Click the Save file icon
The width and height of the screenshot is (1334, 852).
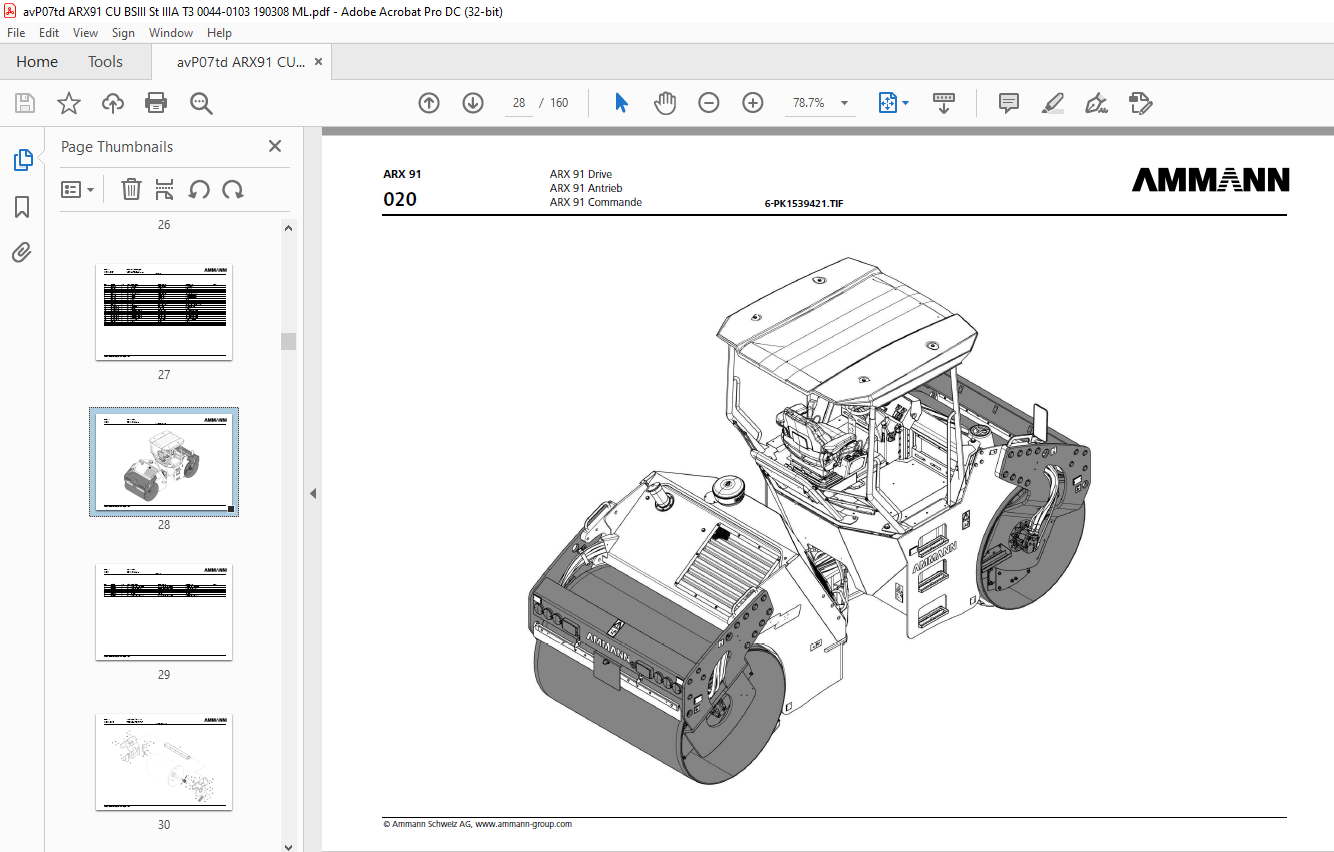click(25, 103)
